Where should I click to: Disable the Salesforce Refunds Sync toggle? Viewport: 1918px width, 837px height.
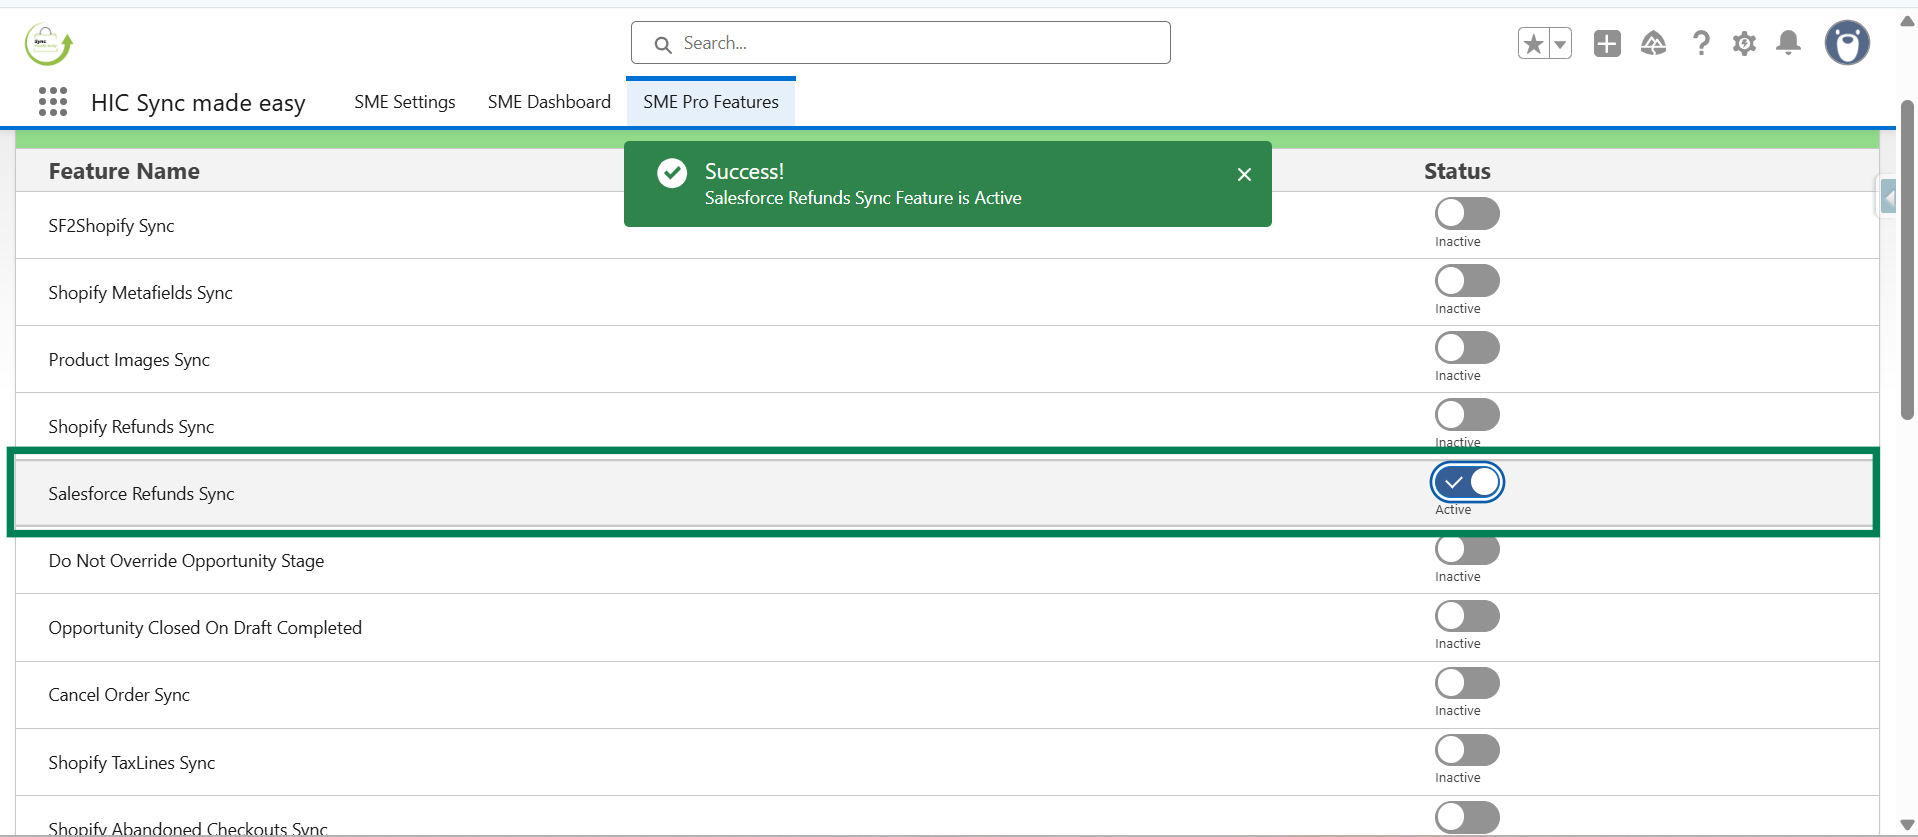[1467, 482]
